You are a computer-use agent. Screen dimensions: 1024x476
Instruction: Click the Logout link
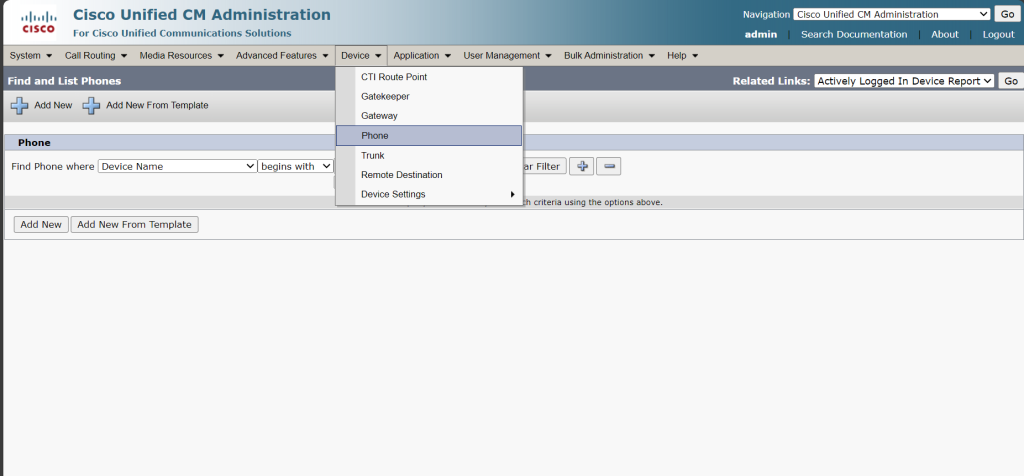click(998, 34)
